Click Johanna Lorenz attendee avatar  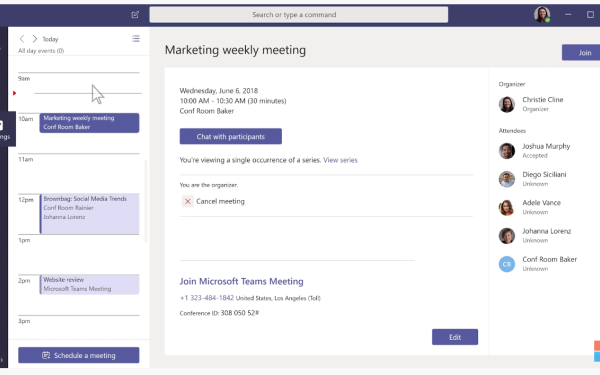(x=507, y=236)
